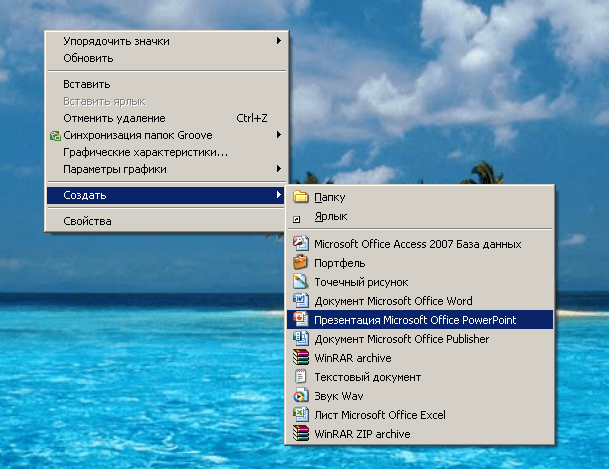Expand the Синхронизация папок Groove arrow
Screen dimensions: 609x469
pos(278,135)
